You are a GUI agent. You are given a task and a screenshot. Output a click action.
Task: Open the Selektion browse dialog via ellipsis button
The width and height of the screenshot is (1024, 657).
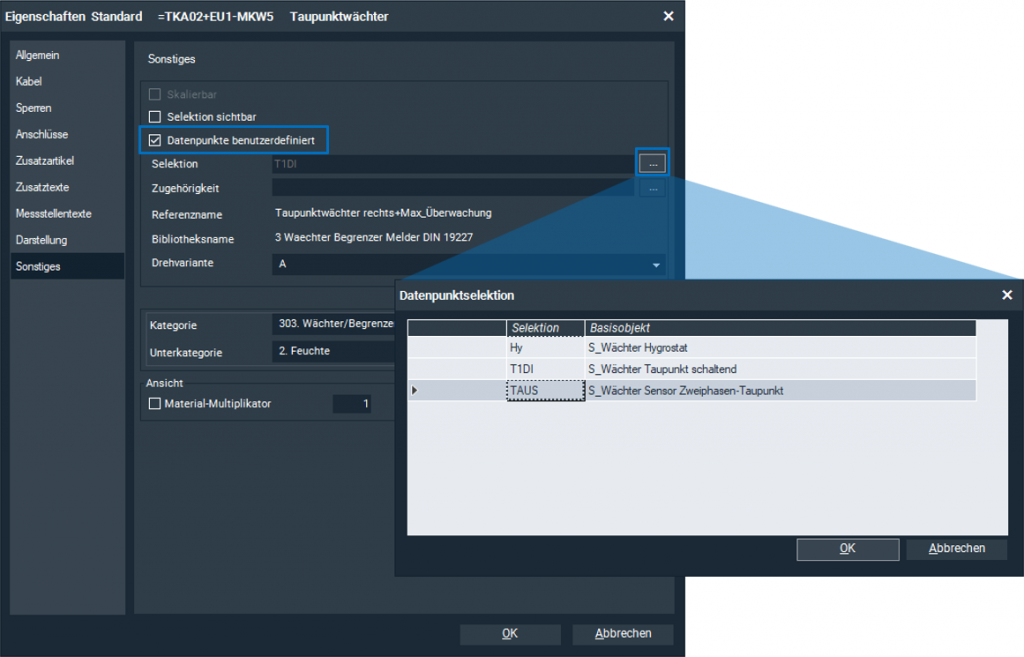[652, 162]
